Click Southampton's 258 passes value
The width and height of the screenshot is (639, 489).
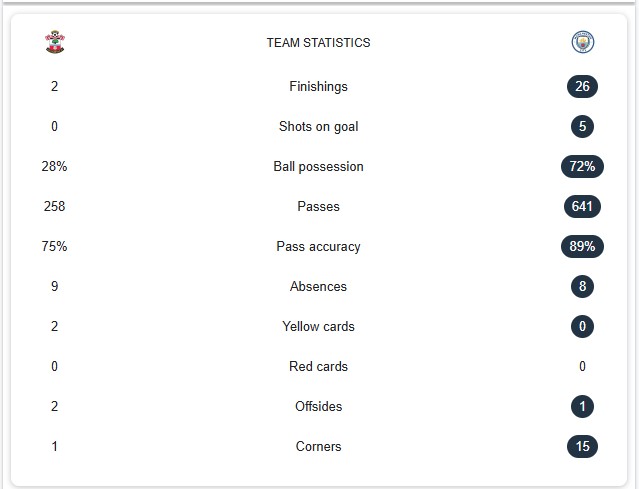(x=55, y=206)
